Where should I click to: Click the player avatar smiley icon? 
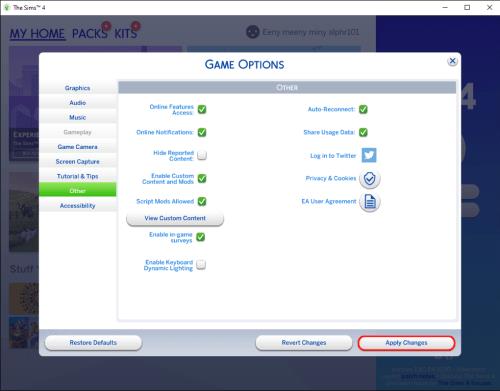[x=253, y=32]
